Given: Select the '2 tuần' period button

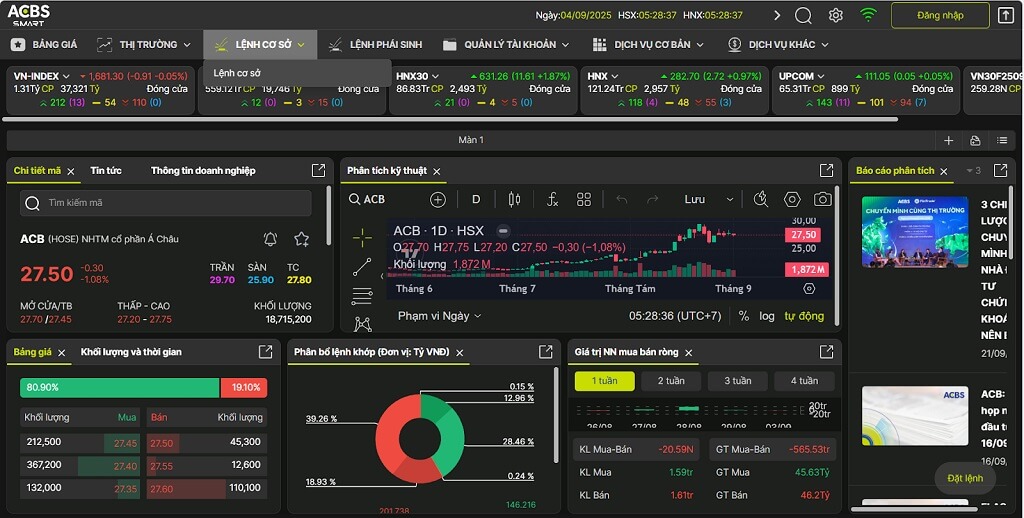Looking at the screenshot, I should pos(671,381).
